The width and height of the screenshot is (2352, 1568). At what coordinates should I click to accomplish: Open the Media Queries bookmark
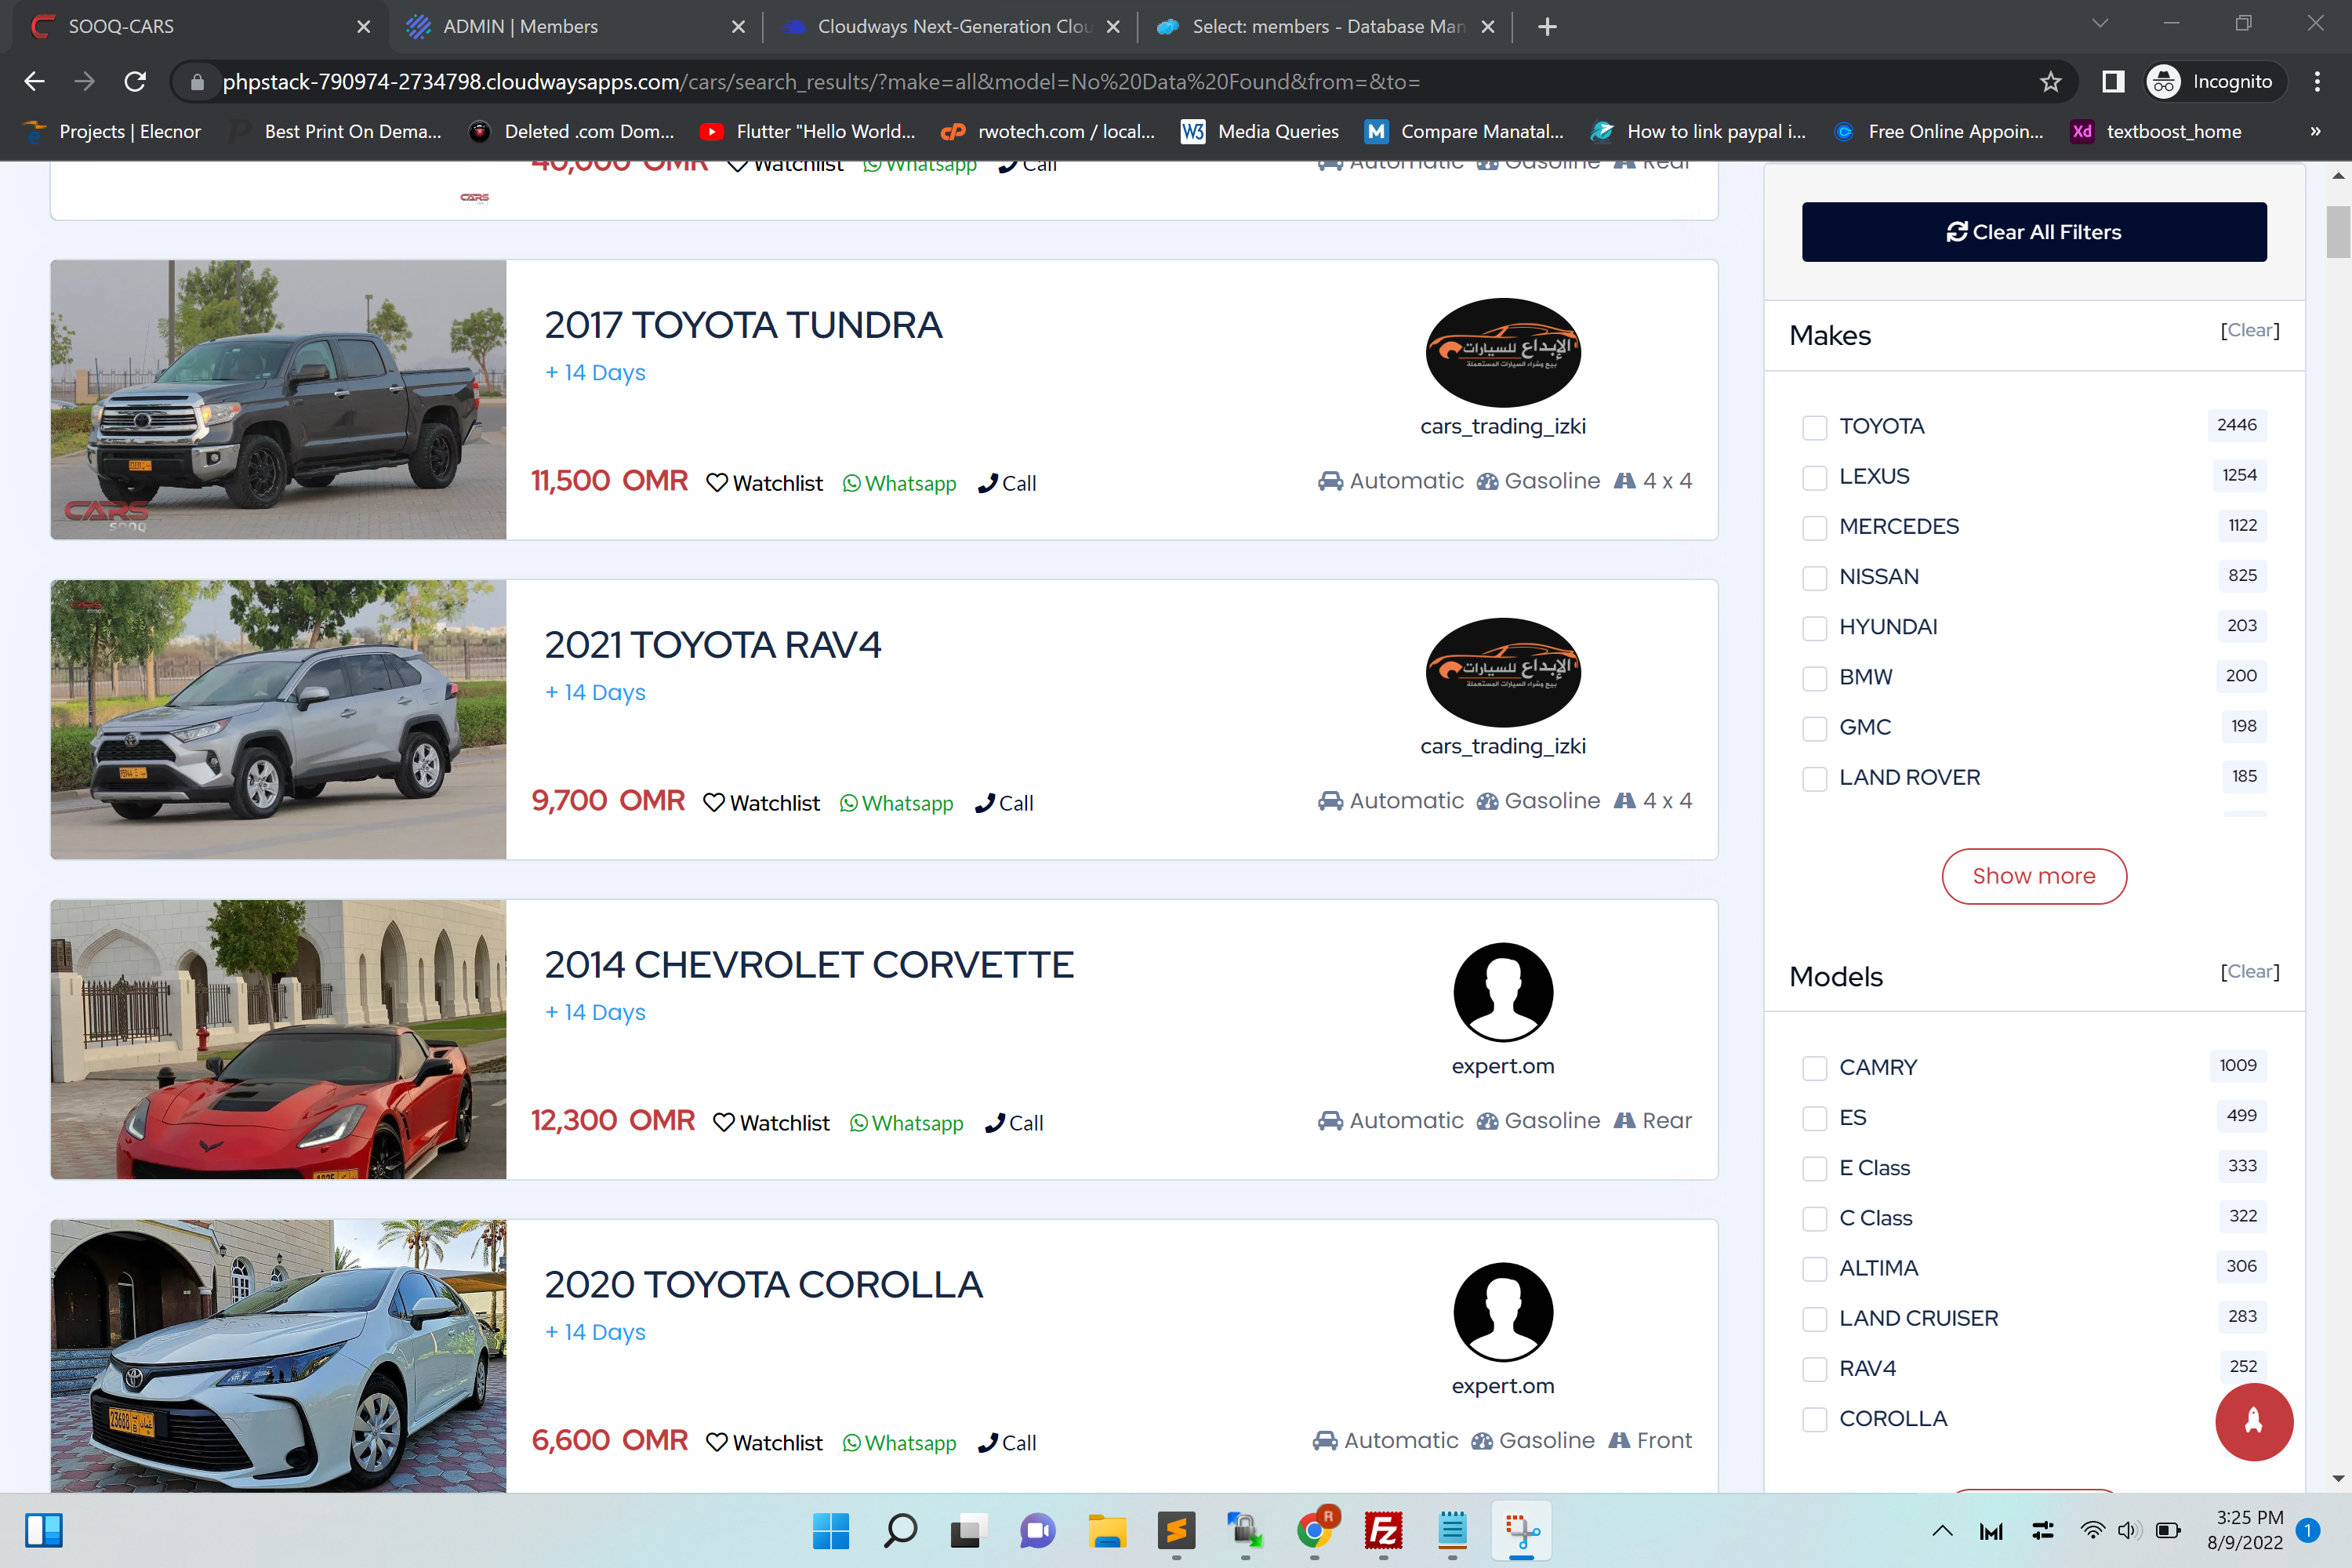[x=1260, y=131]
